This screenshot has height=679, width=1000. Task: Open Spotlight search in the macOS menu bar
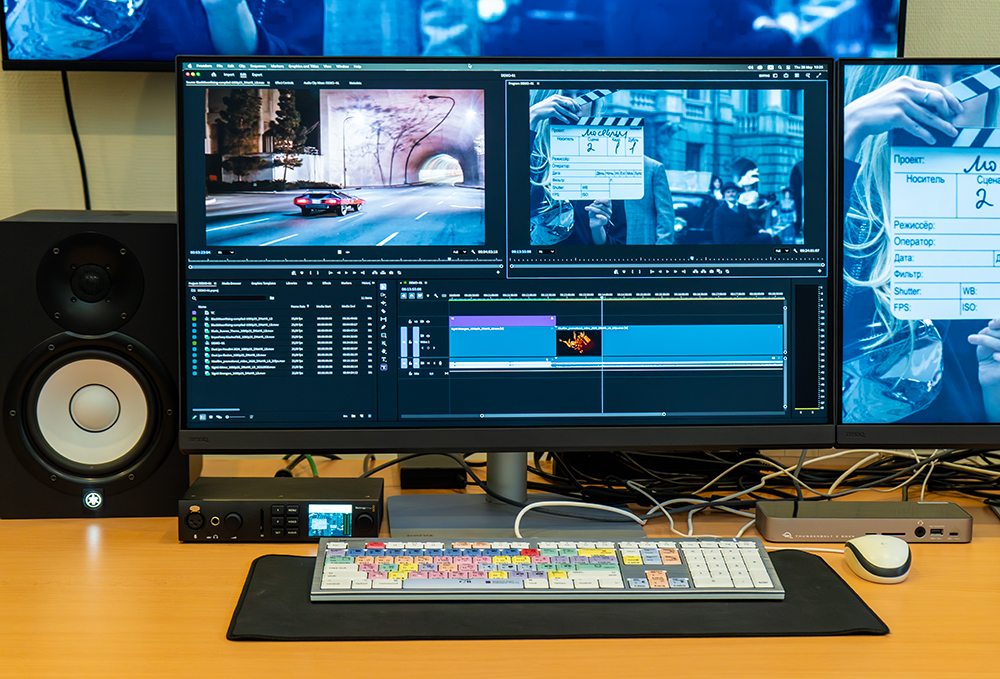pos(779,67)
